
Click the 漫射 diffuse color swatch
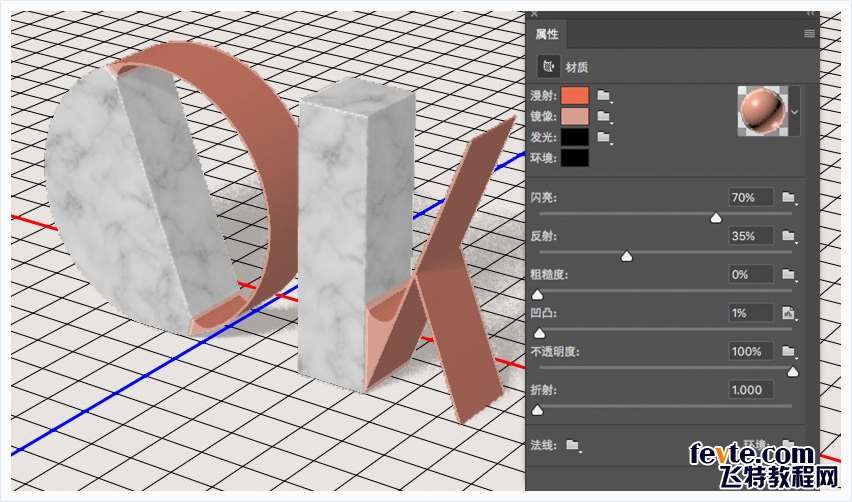[574, 96]
